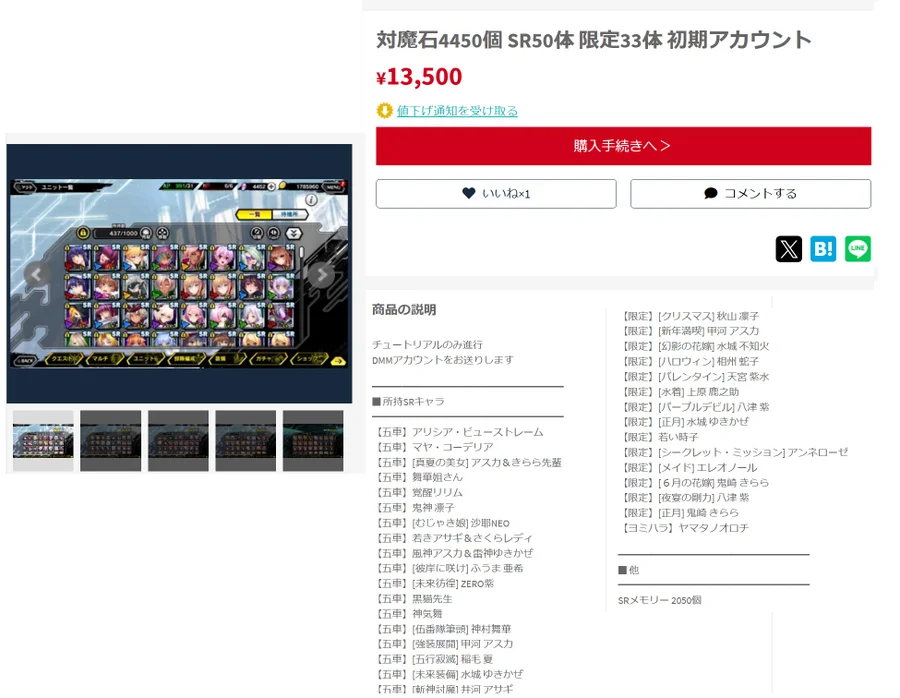
Task: Click 【五車】[未来装備] 水城 ゆきかぜ entry
Action: pos(448,674)
